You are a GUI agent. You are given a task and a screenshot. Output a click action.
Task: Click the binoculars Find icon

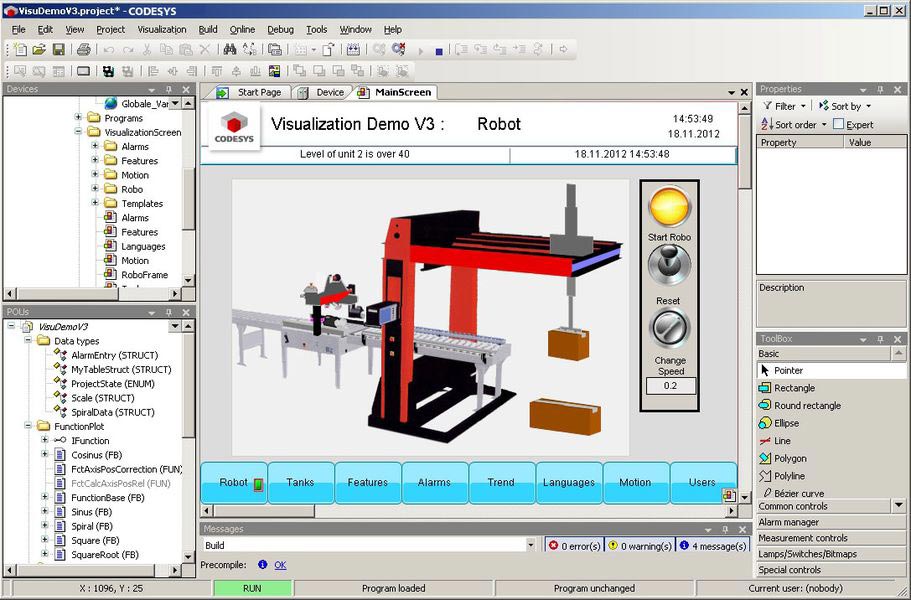pyautogui.click(x=230, y=50)
